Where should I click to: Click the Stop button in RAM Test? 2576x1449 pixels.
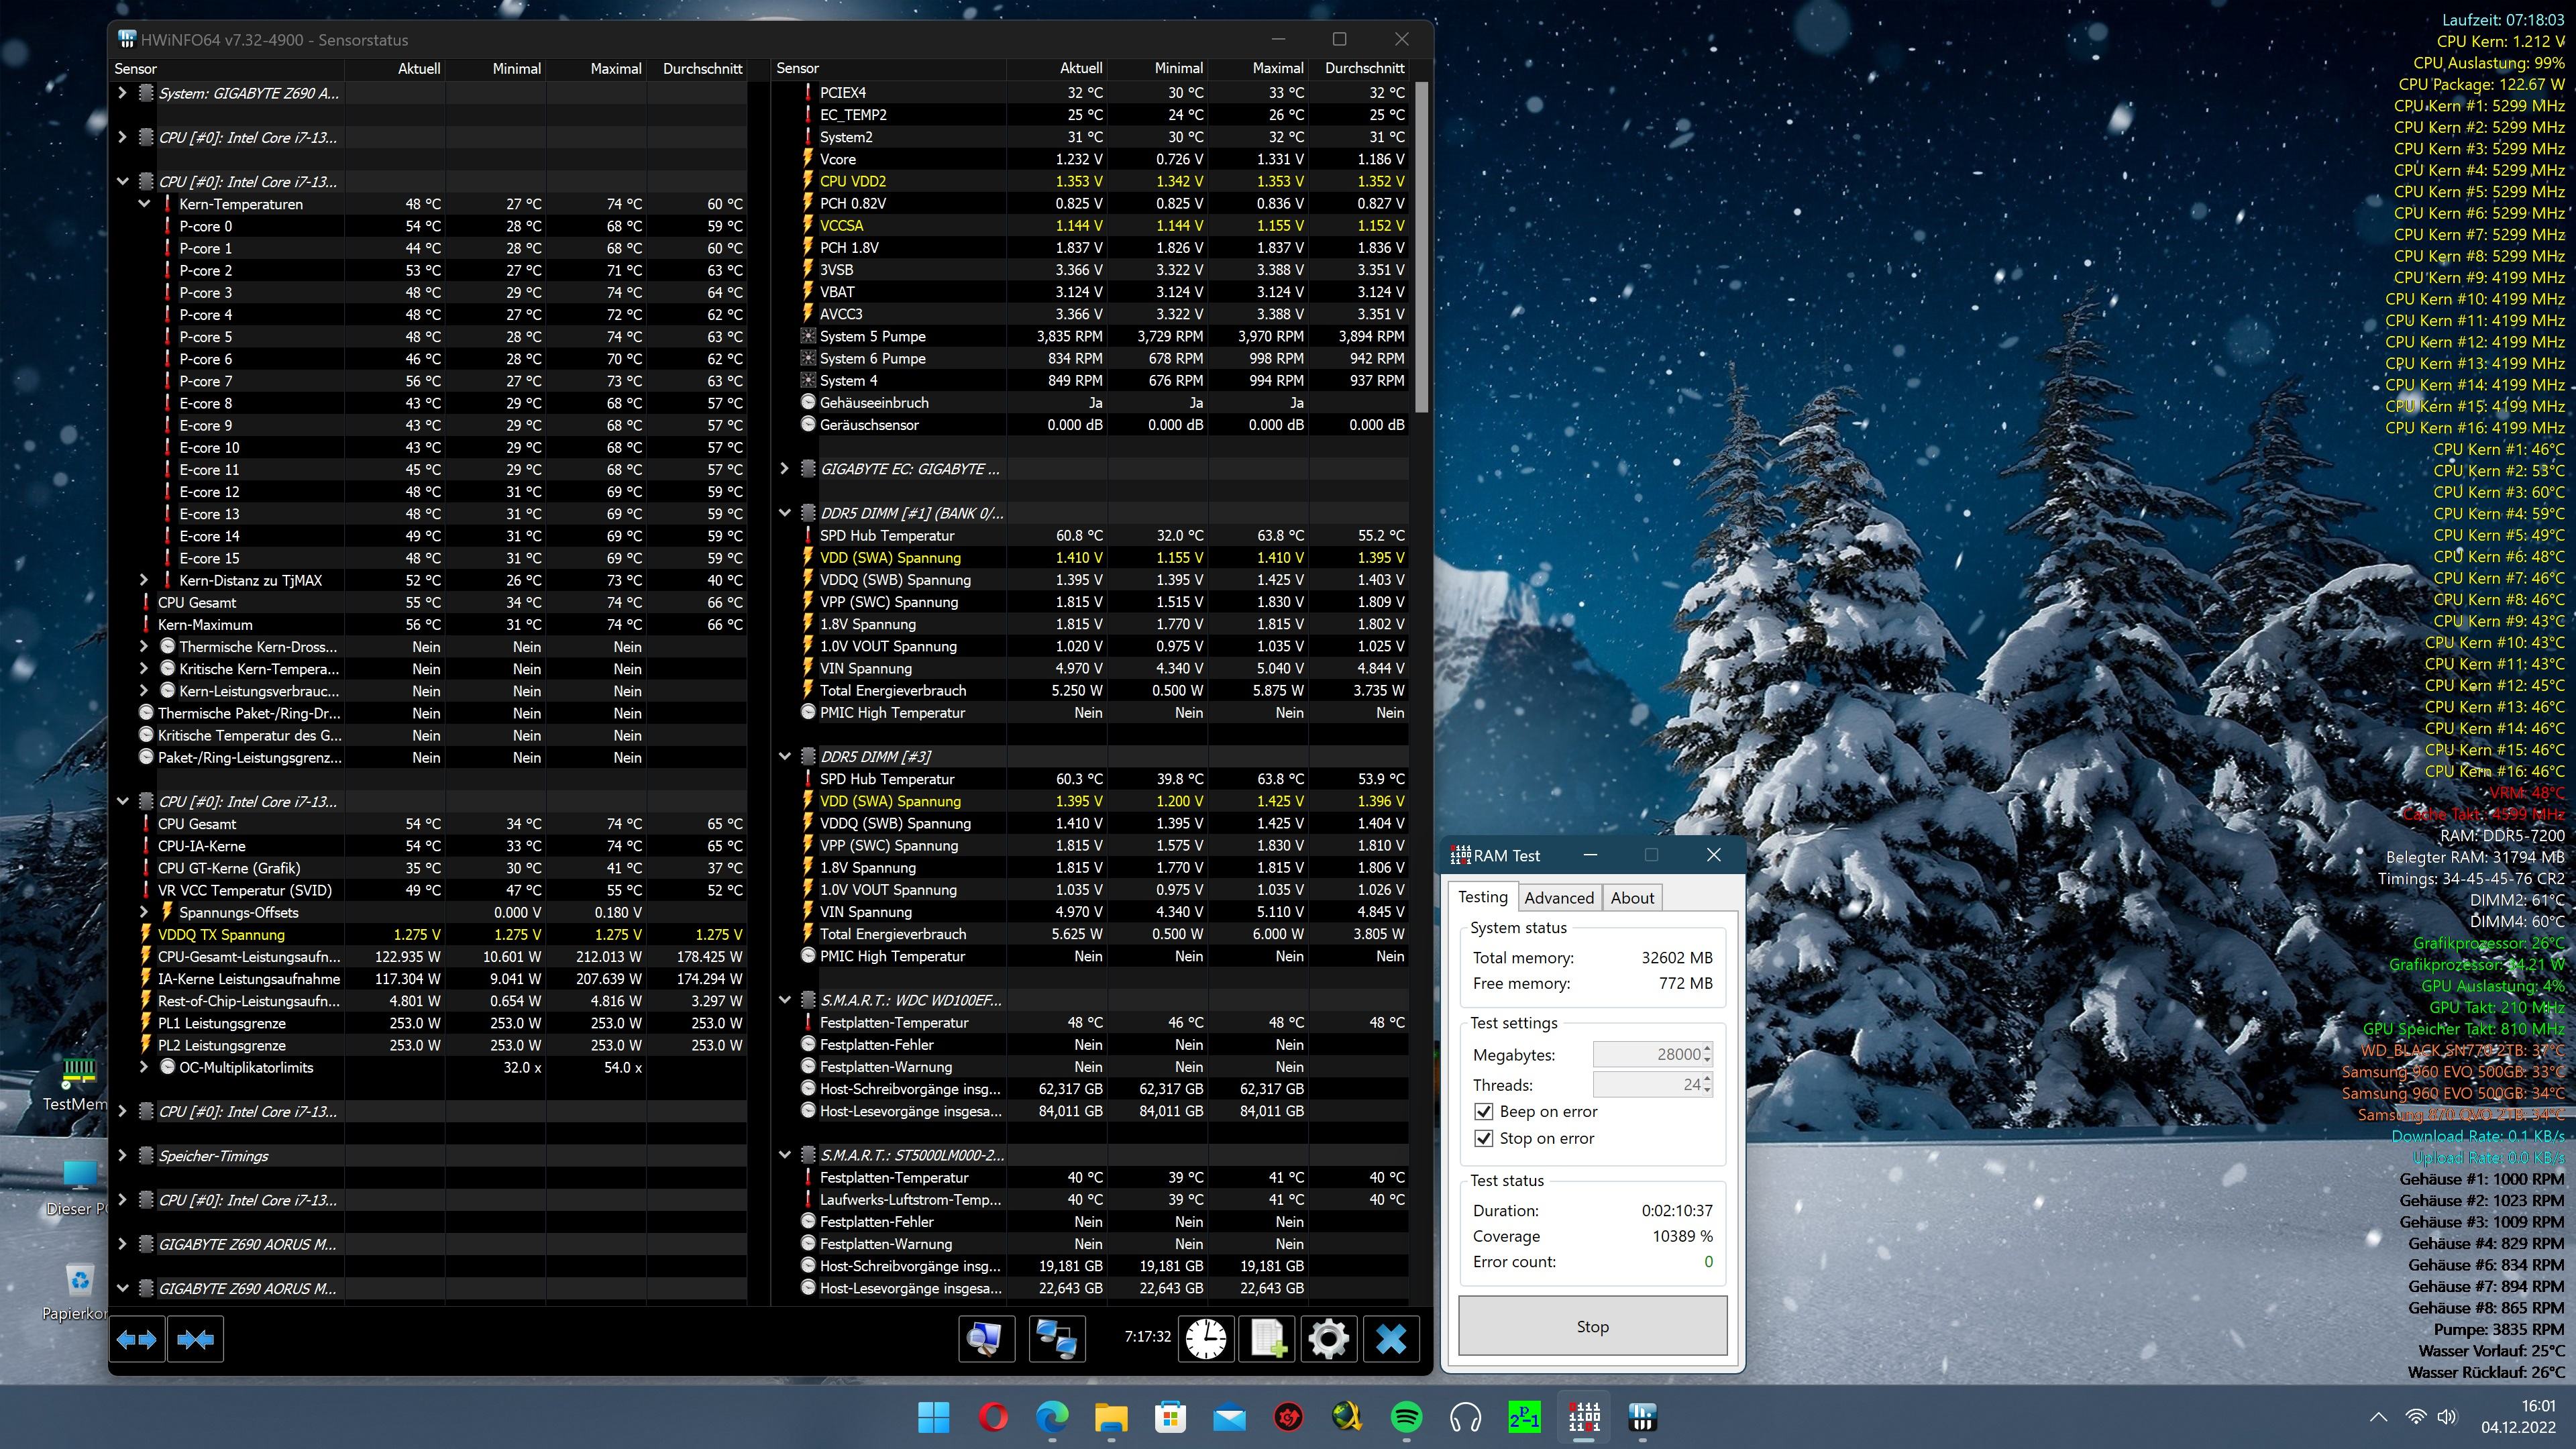(1592, 1327)
